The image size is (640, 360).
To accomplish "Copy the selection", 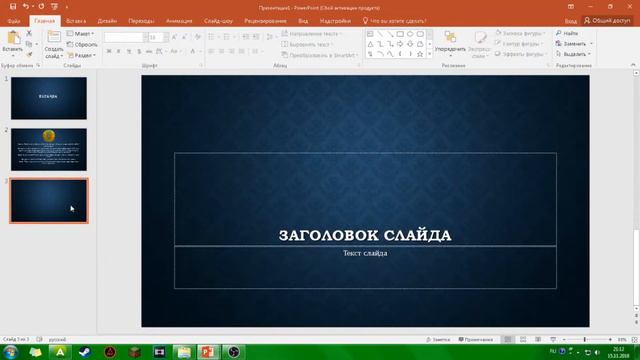I will coord(29,44).
